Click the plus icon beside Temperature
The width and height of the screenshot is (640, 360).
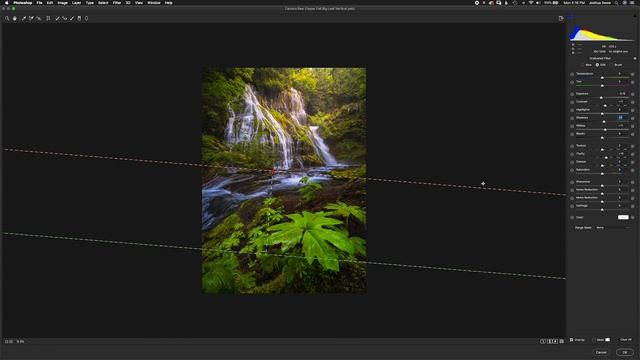click(x=633, y=74)
